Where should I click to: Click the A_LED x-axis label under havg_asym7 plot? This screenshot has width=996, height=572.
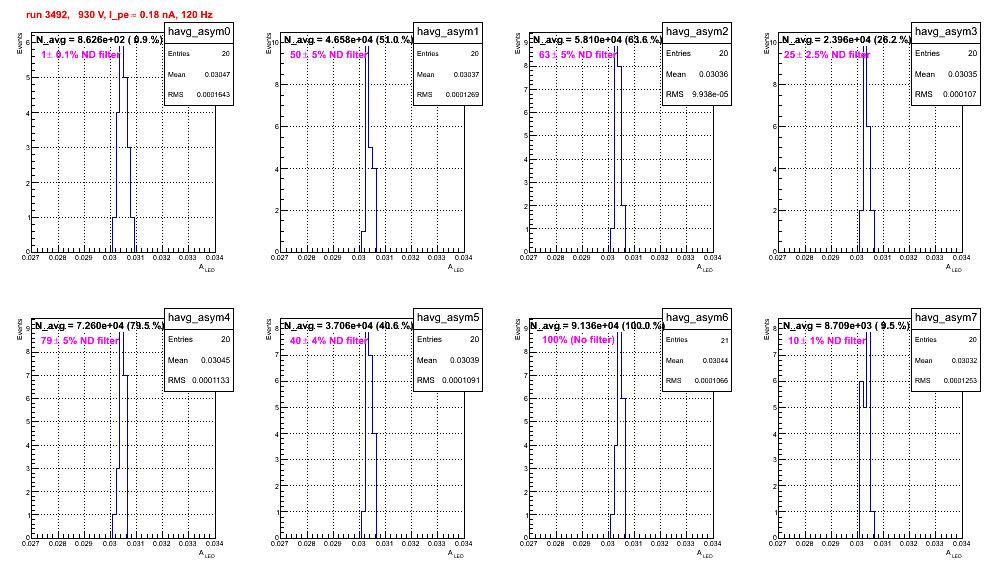(954, 554)
